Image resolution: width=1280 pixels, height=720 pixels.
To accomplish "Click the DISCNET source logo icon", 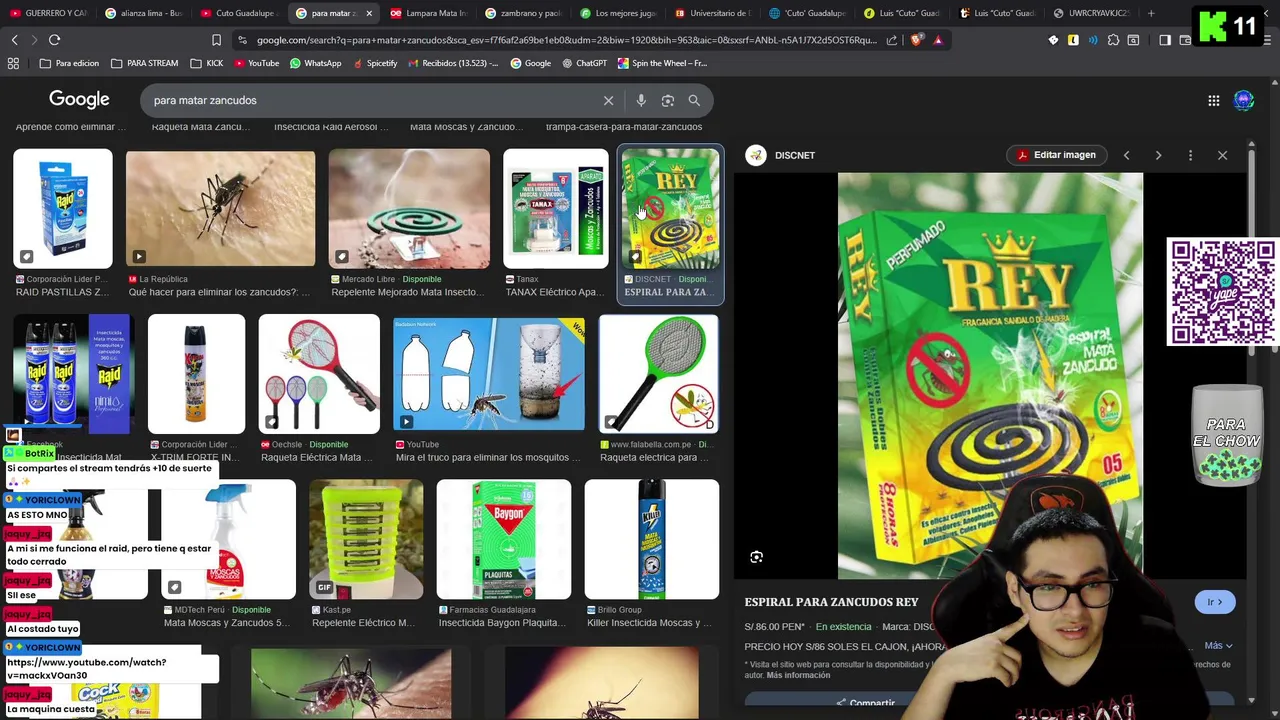I will [x=756, y=155].
